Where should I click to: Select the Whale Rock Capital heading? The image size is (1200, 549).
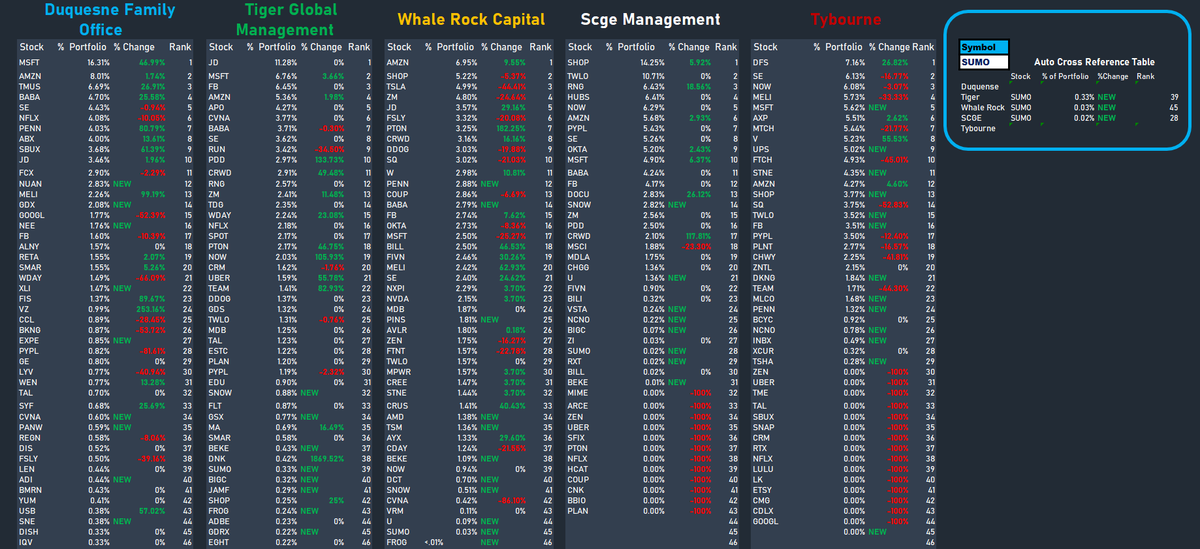coord(471,19)
